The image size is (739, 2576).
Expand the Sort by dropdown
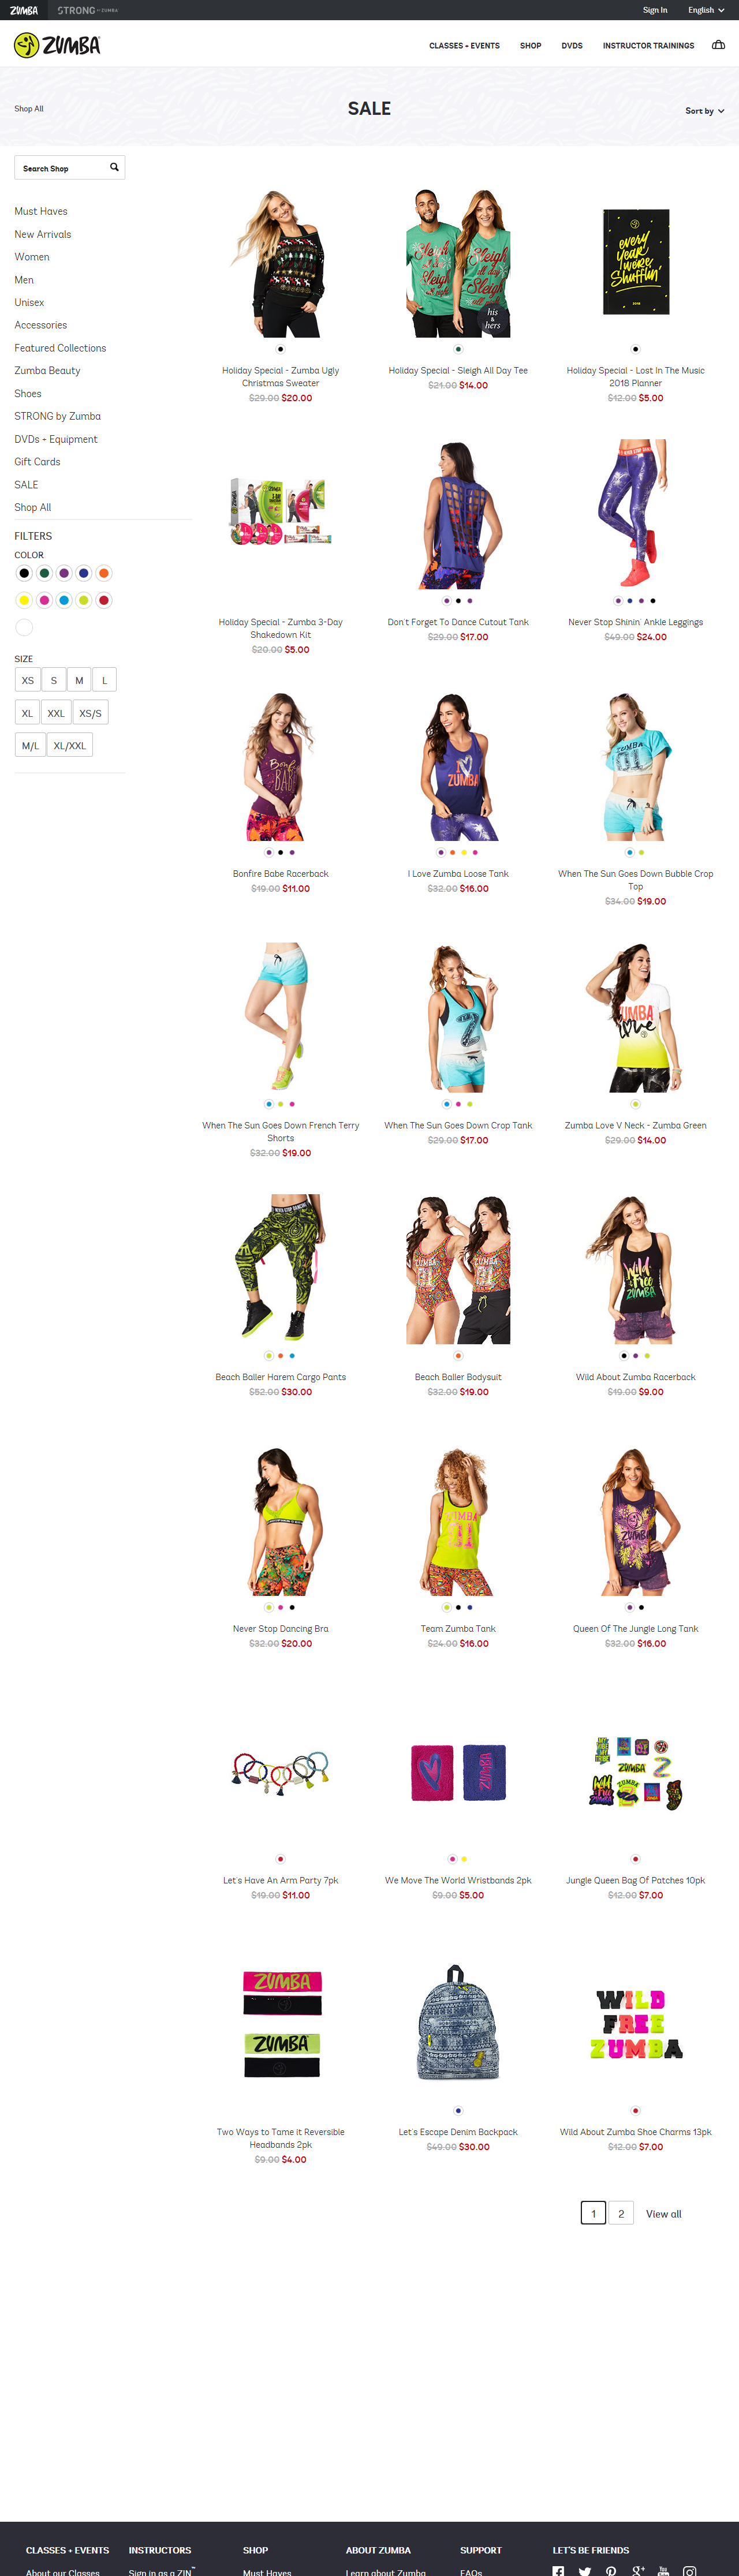point(704,111)
